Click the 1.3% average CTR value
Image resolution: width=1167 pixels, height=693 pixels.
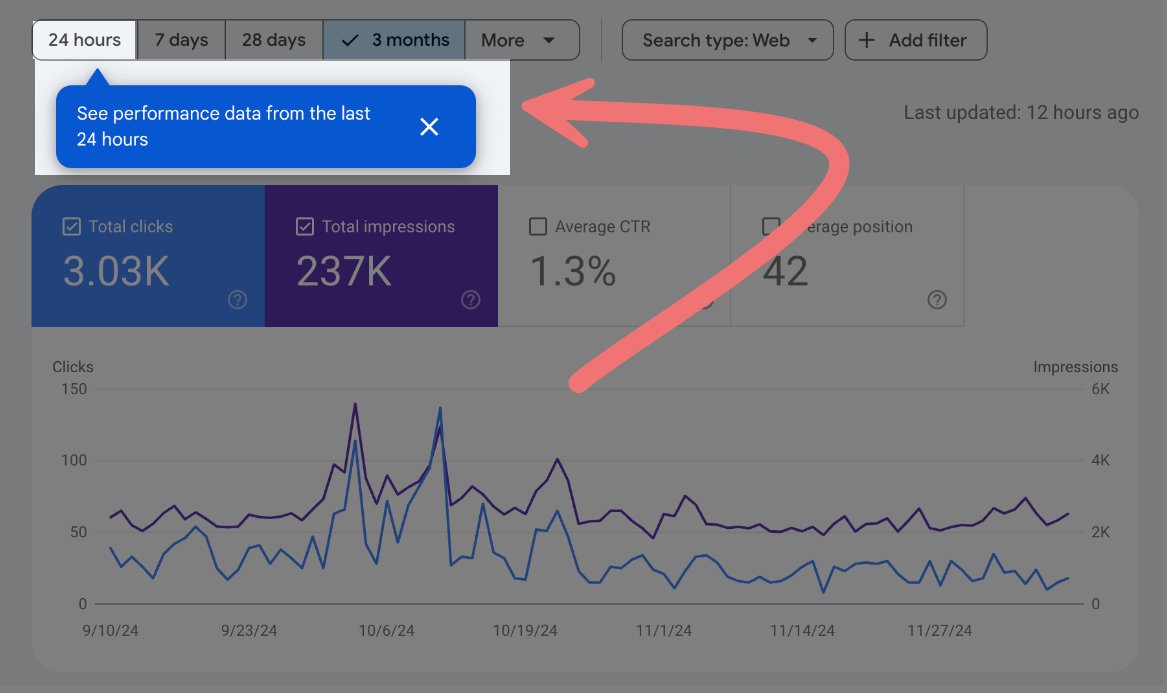(x=572, y=271)
